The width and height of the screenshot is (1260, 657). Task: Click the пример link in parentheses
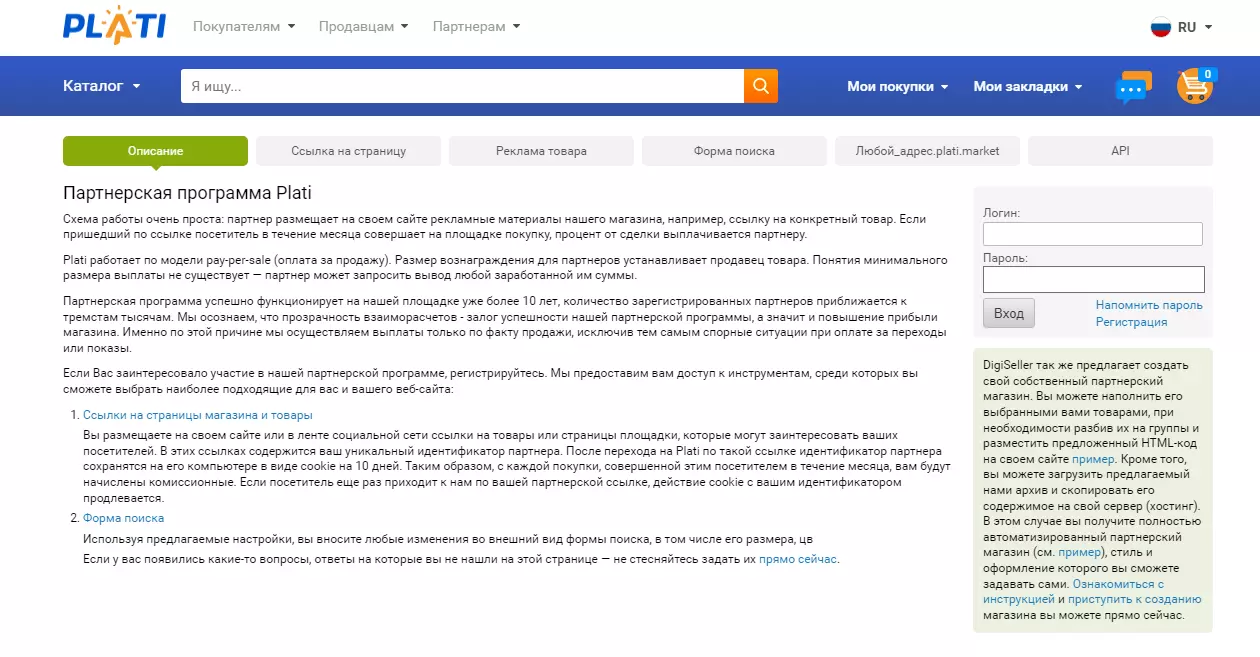click(x=1079, y=552)
